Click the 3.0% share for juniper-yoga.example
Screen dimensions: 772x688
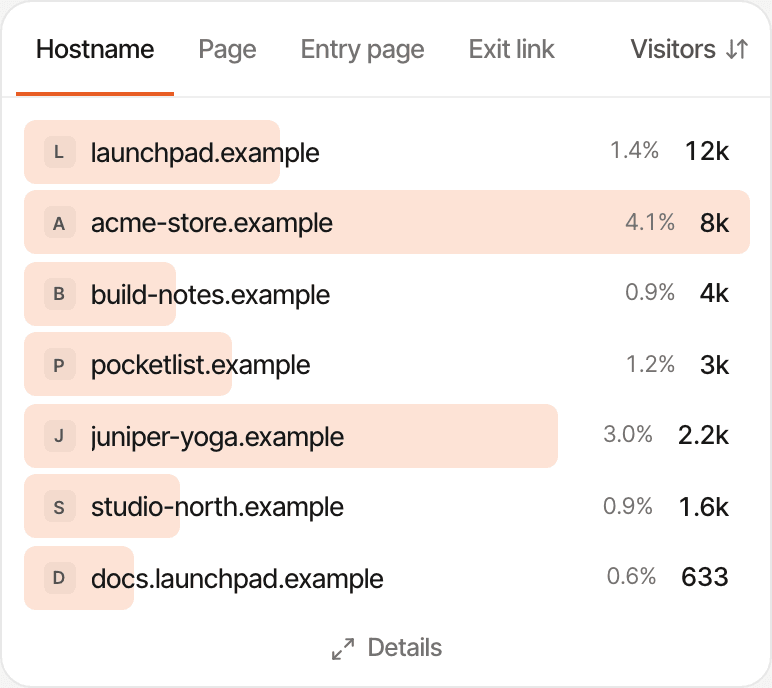point(628,435)
